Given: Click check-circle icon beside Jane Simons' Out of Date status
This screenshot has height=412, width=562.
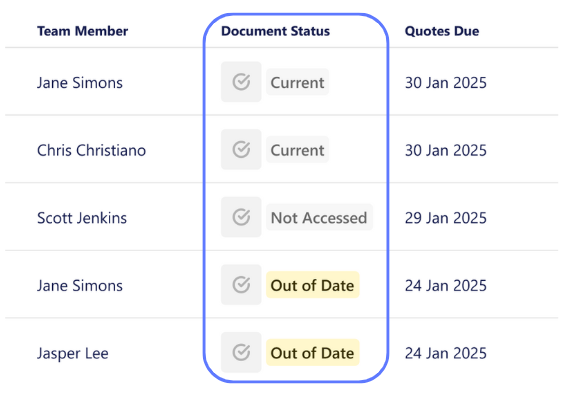Looking at the screenshot, I should [x=241, y=285].
